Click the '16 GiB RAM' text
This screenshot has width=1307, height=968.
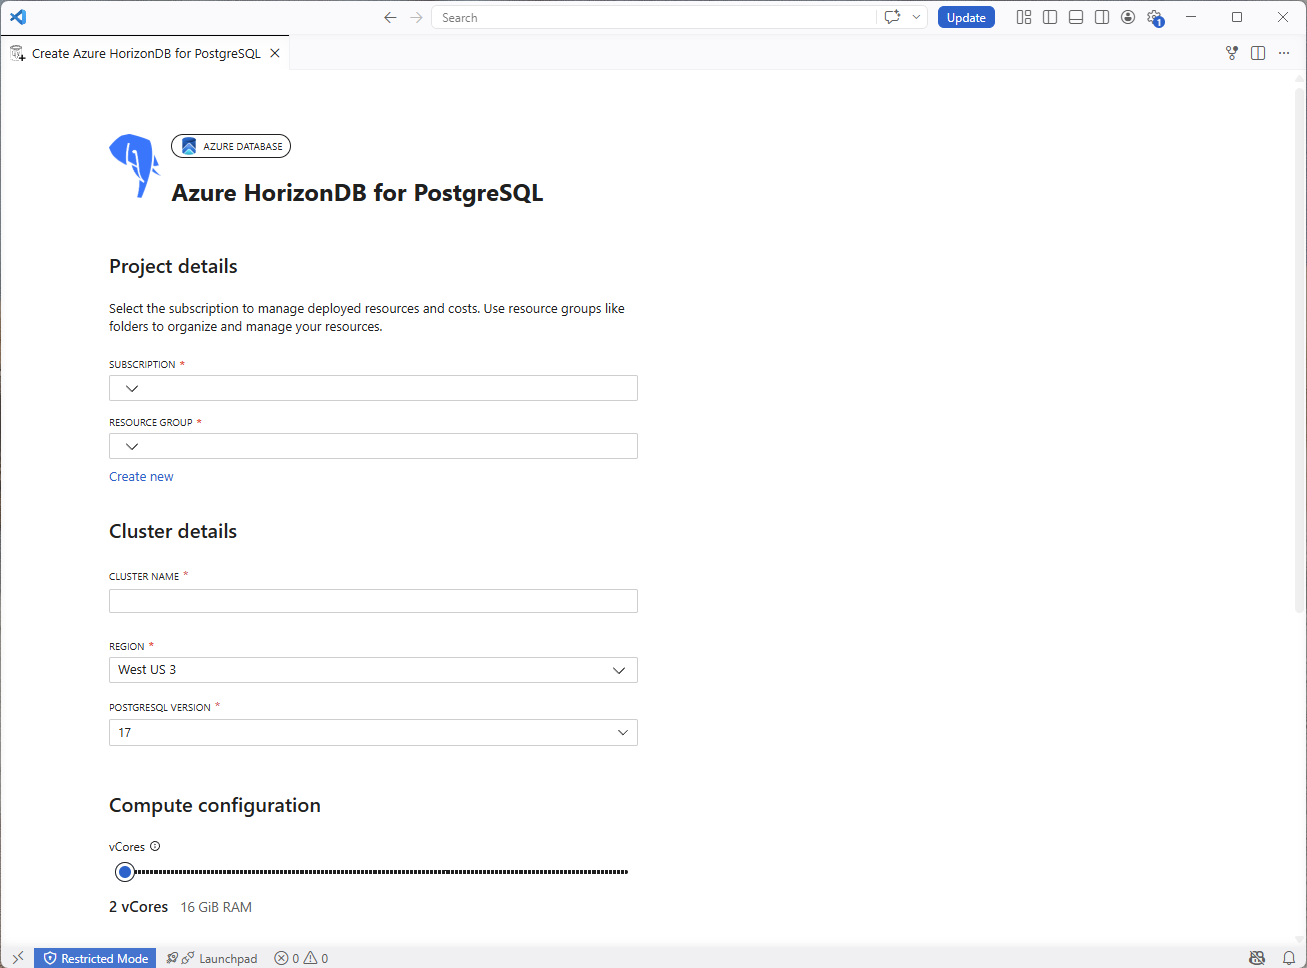(x=216, y=907)
